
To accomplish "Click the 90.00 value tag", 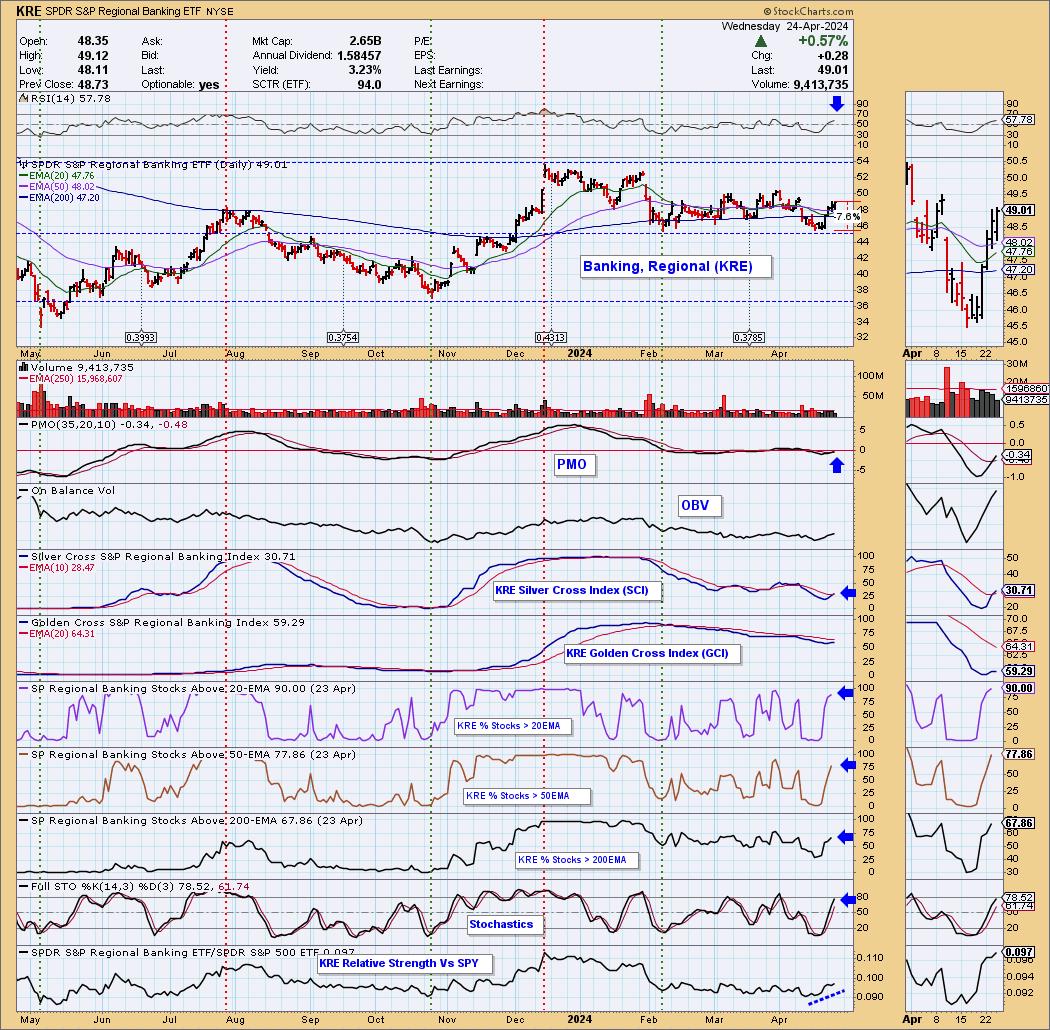I will (x=1020, y=688).
